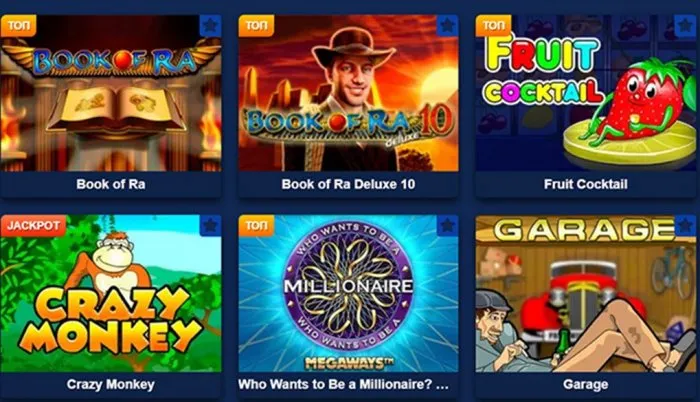Open the Fruit Cocktail strawberry thumbnail
Screen dimensions: 700x402
click(586, 93)
